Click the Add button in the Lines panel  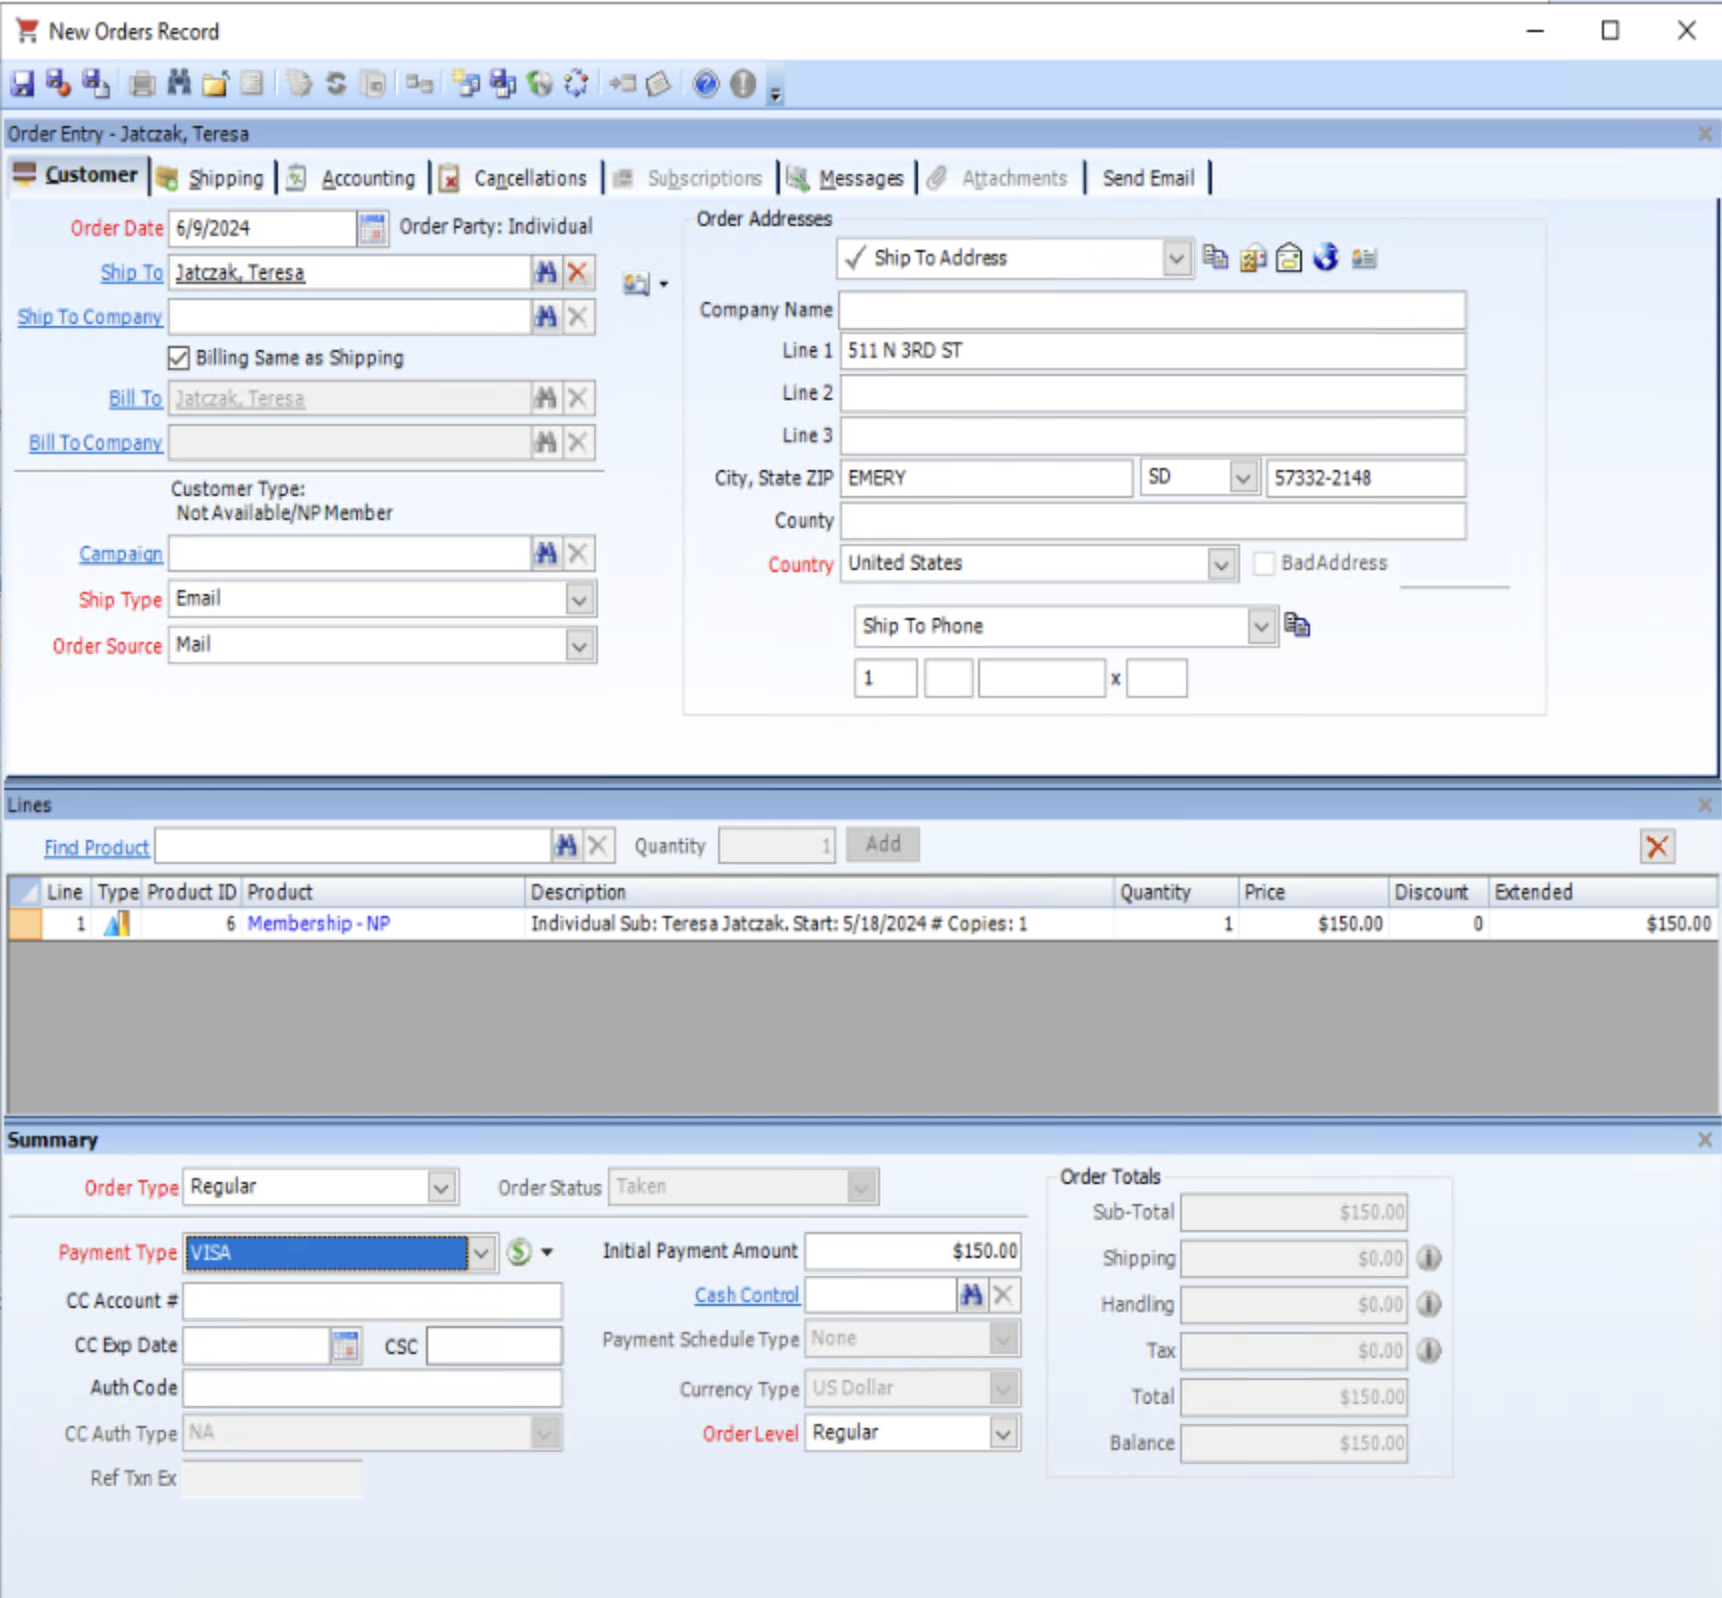pyautogui.click(x=881, y=844)
